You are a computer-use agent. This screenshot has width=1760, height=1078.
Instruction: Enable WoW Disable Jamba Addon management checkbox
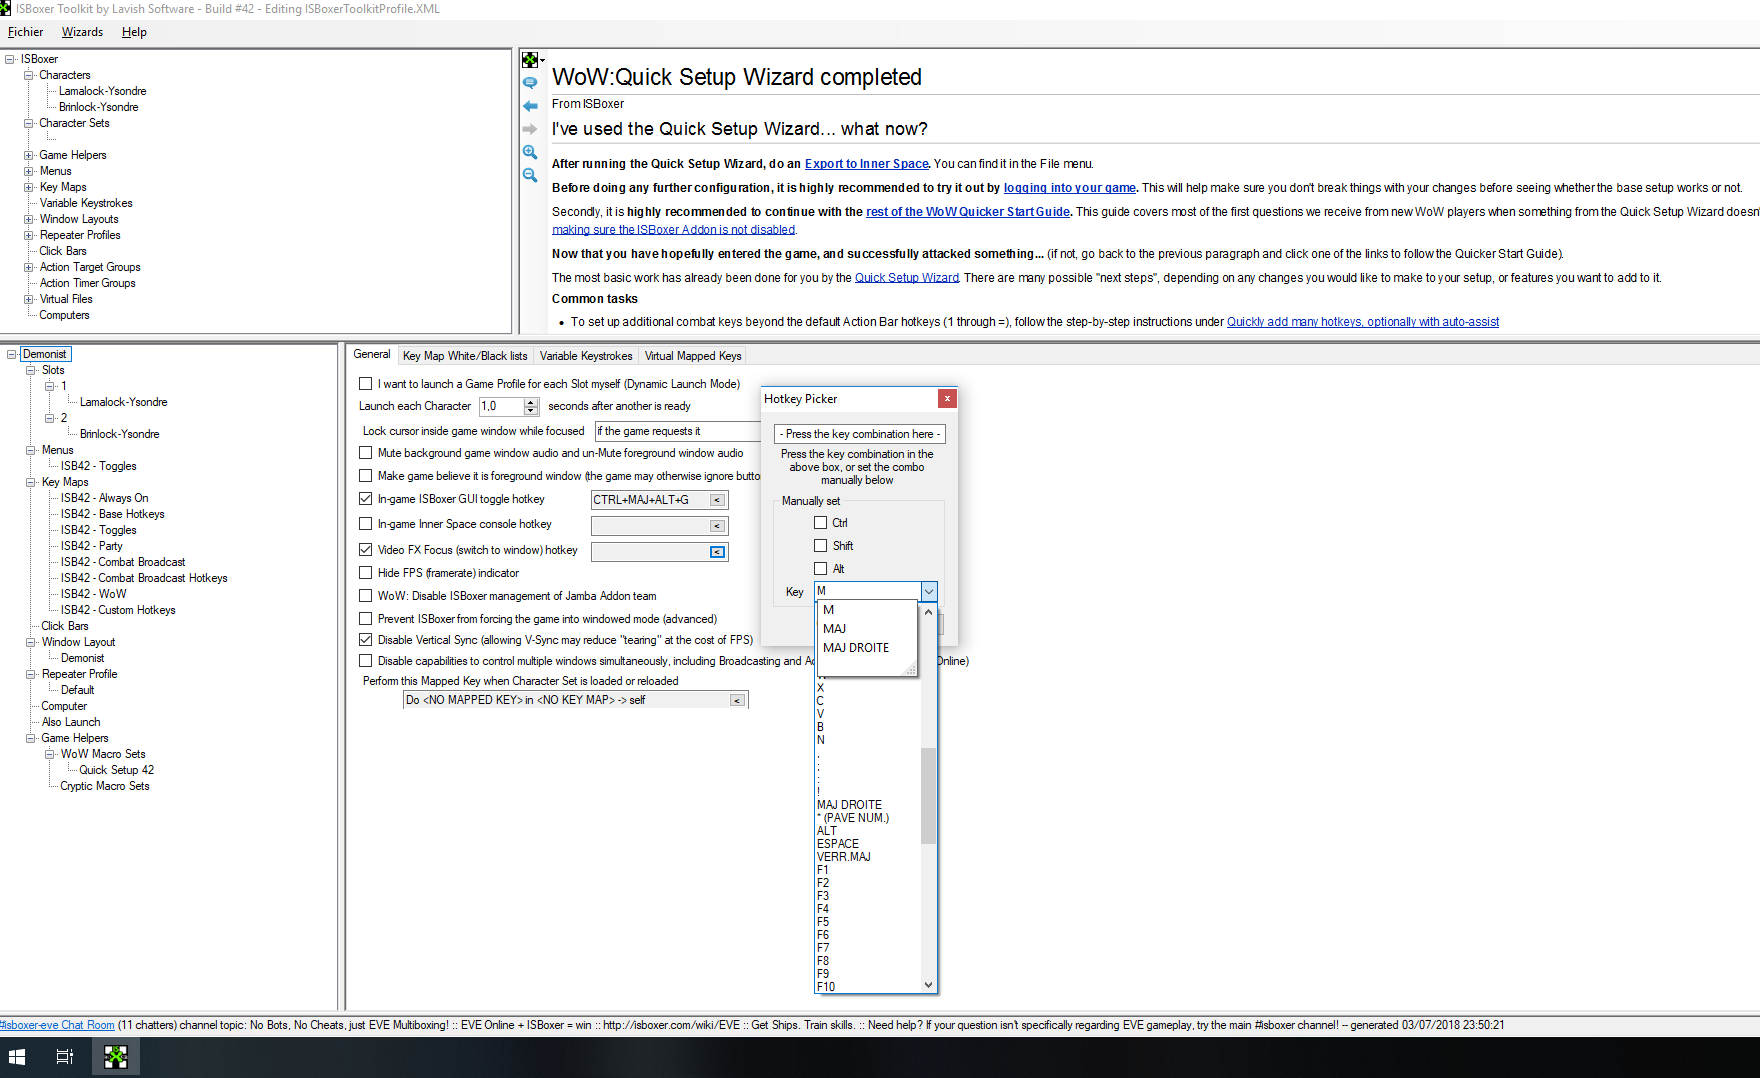pyautogui.click(x=366, y=596)
